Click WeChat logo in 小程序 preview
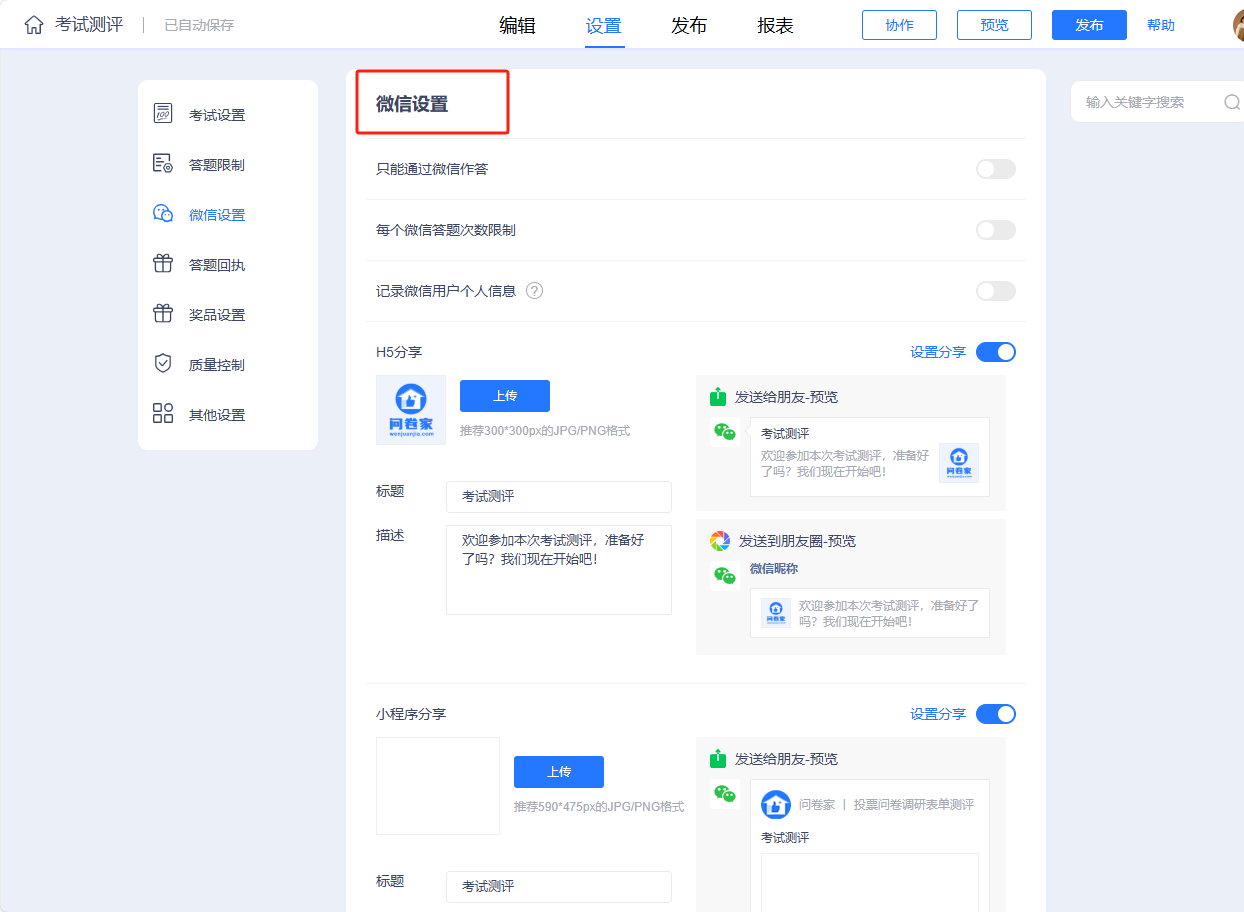This screenshot has height=912, width=1244. click(725, 794)
